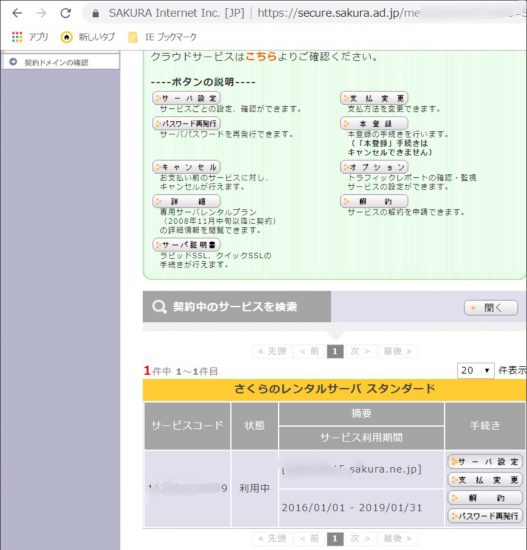The image size is (527, 550).
Task: Go back with the browser back arrow
Action: [17, 13]
